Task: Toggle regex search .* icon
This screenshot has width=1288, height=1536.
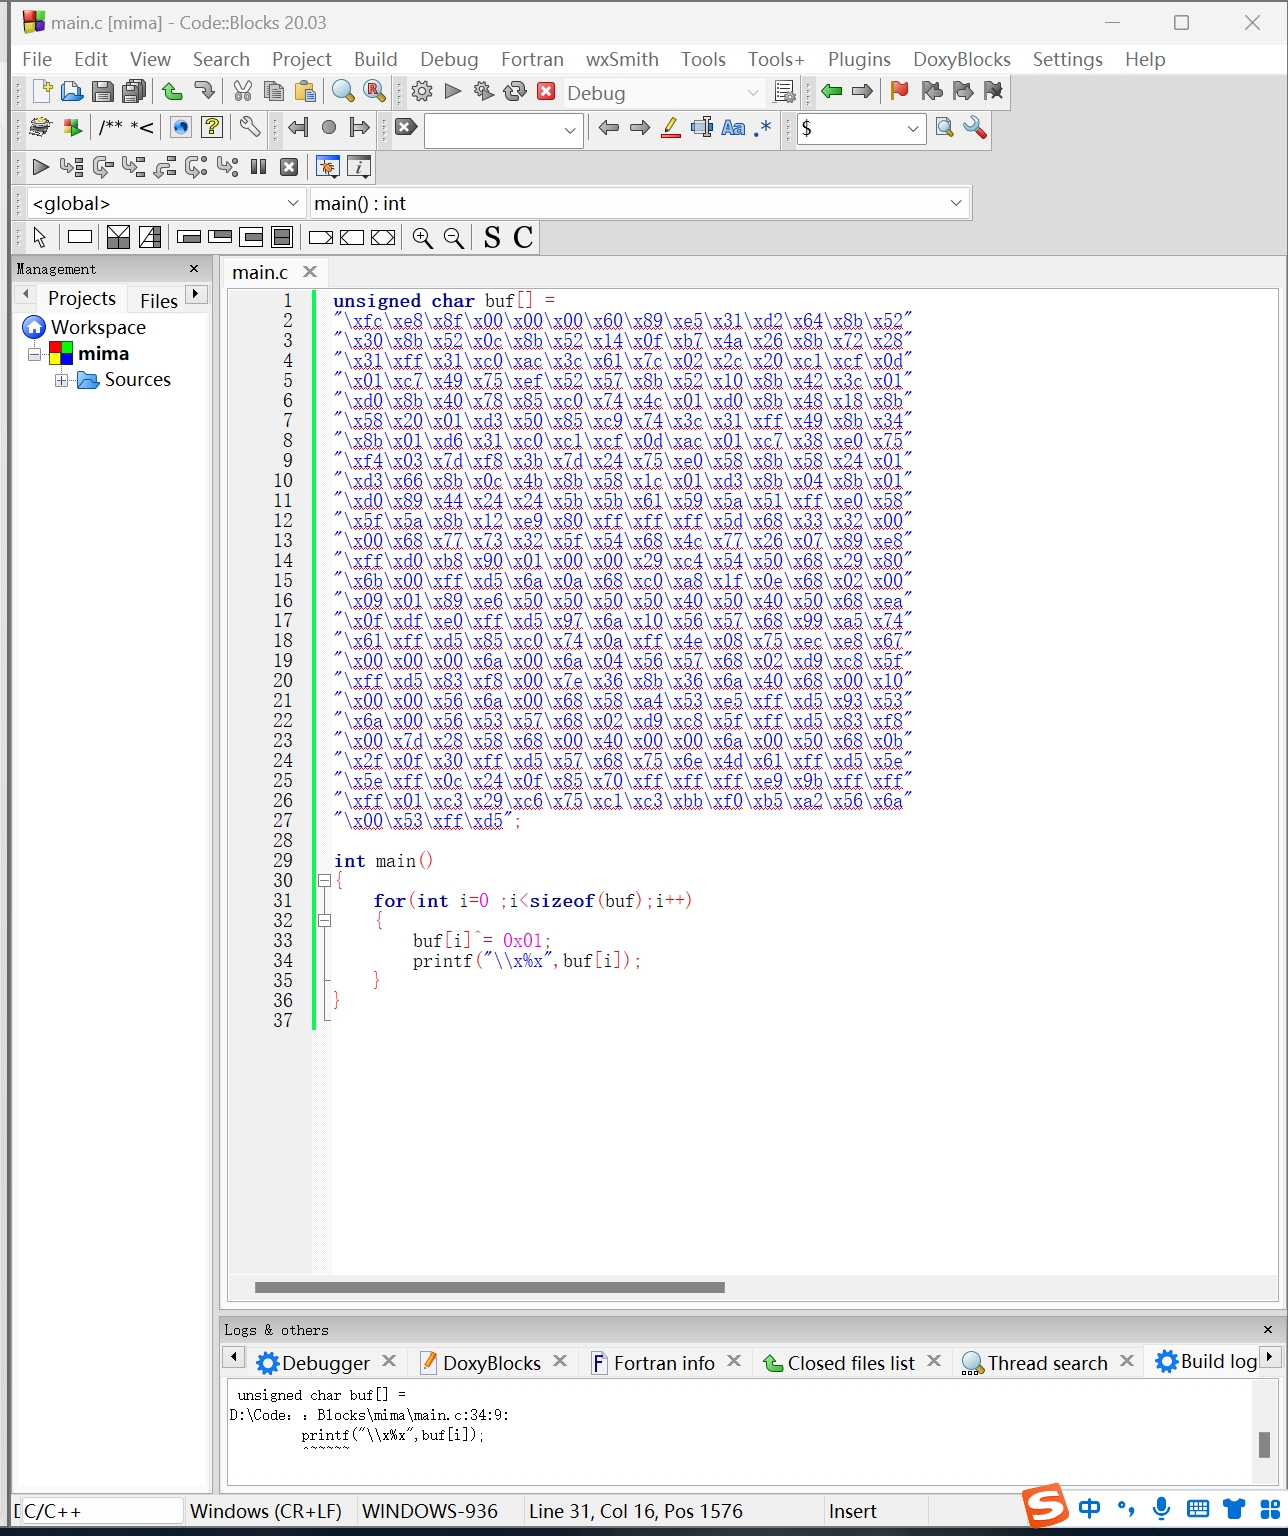Action: pos(764,128)
